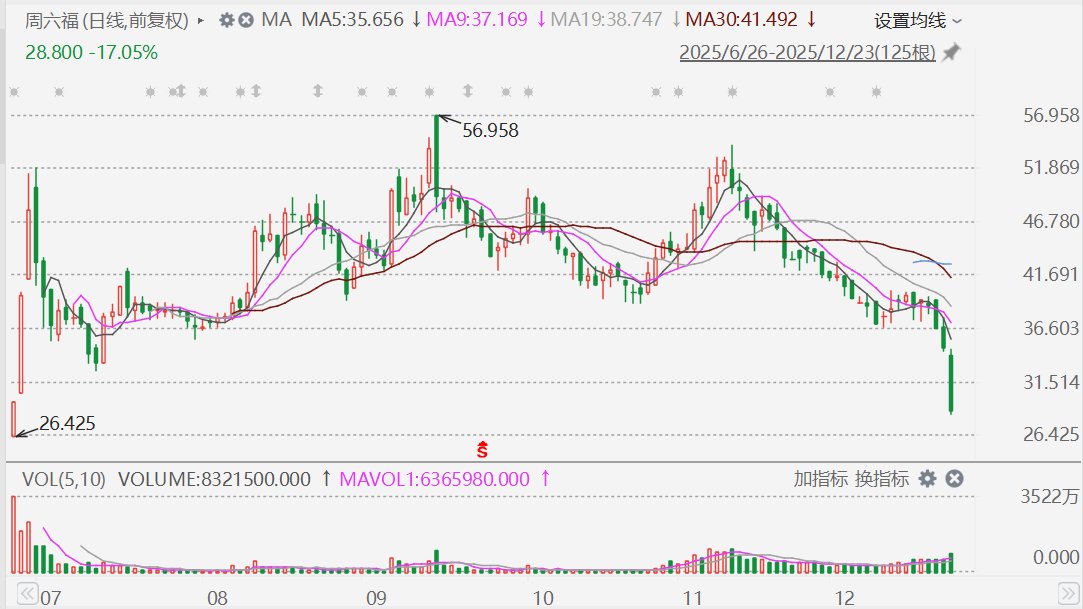Screen dimensions: 1083x609
Task: Click the 换指标 button
Action: click(881, 478)
